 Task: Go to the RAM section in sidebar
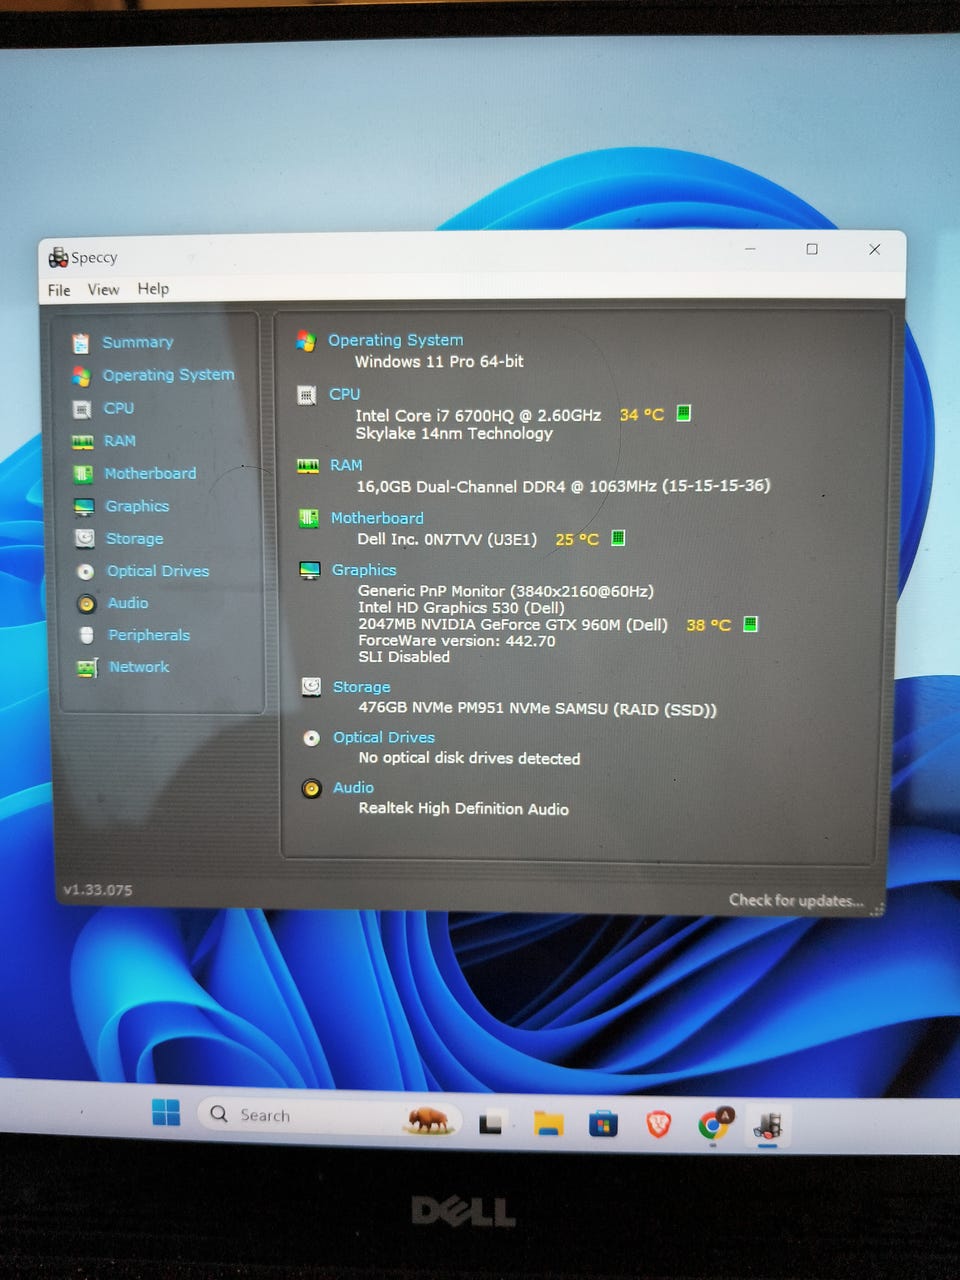[120, 441]
